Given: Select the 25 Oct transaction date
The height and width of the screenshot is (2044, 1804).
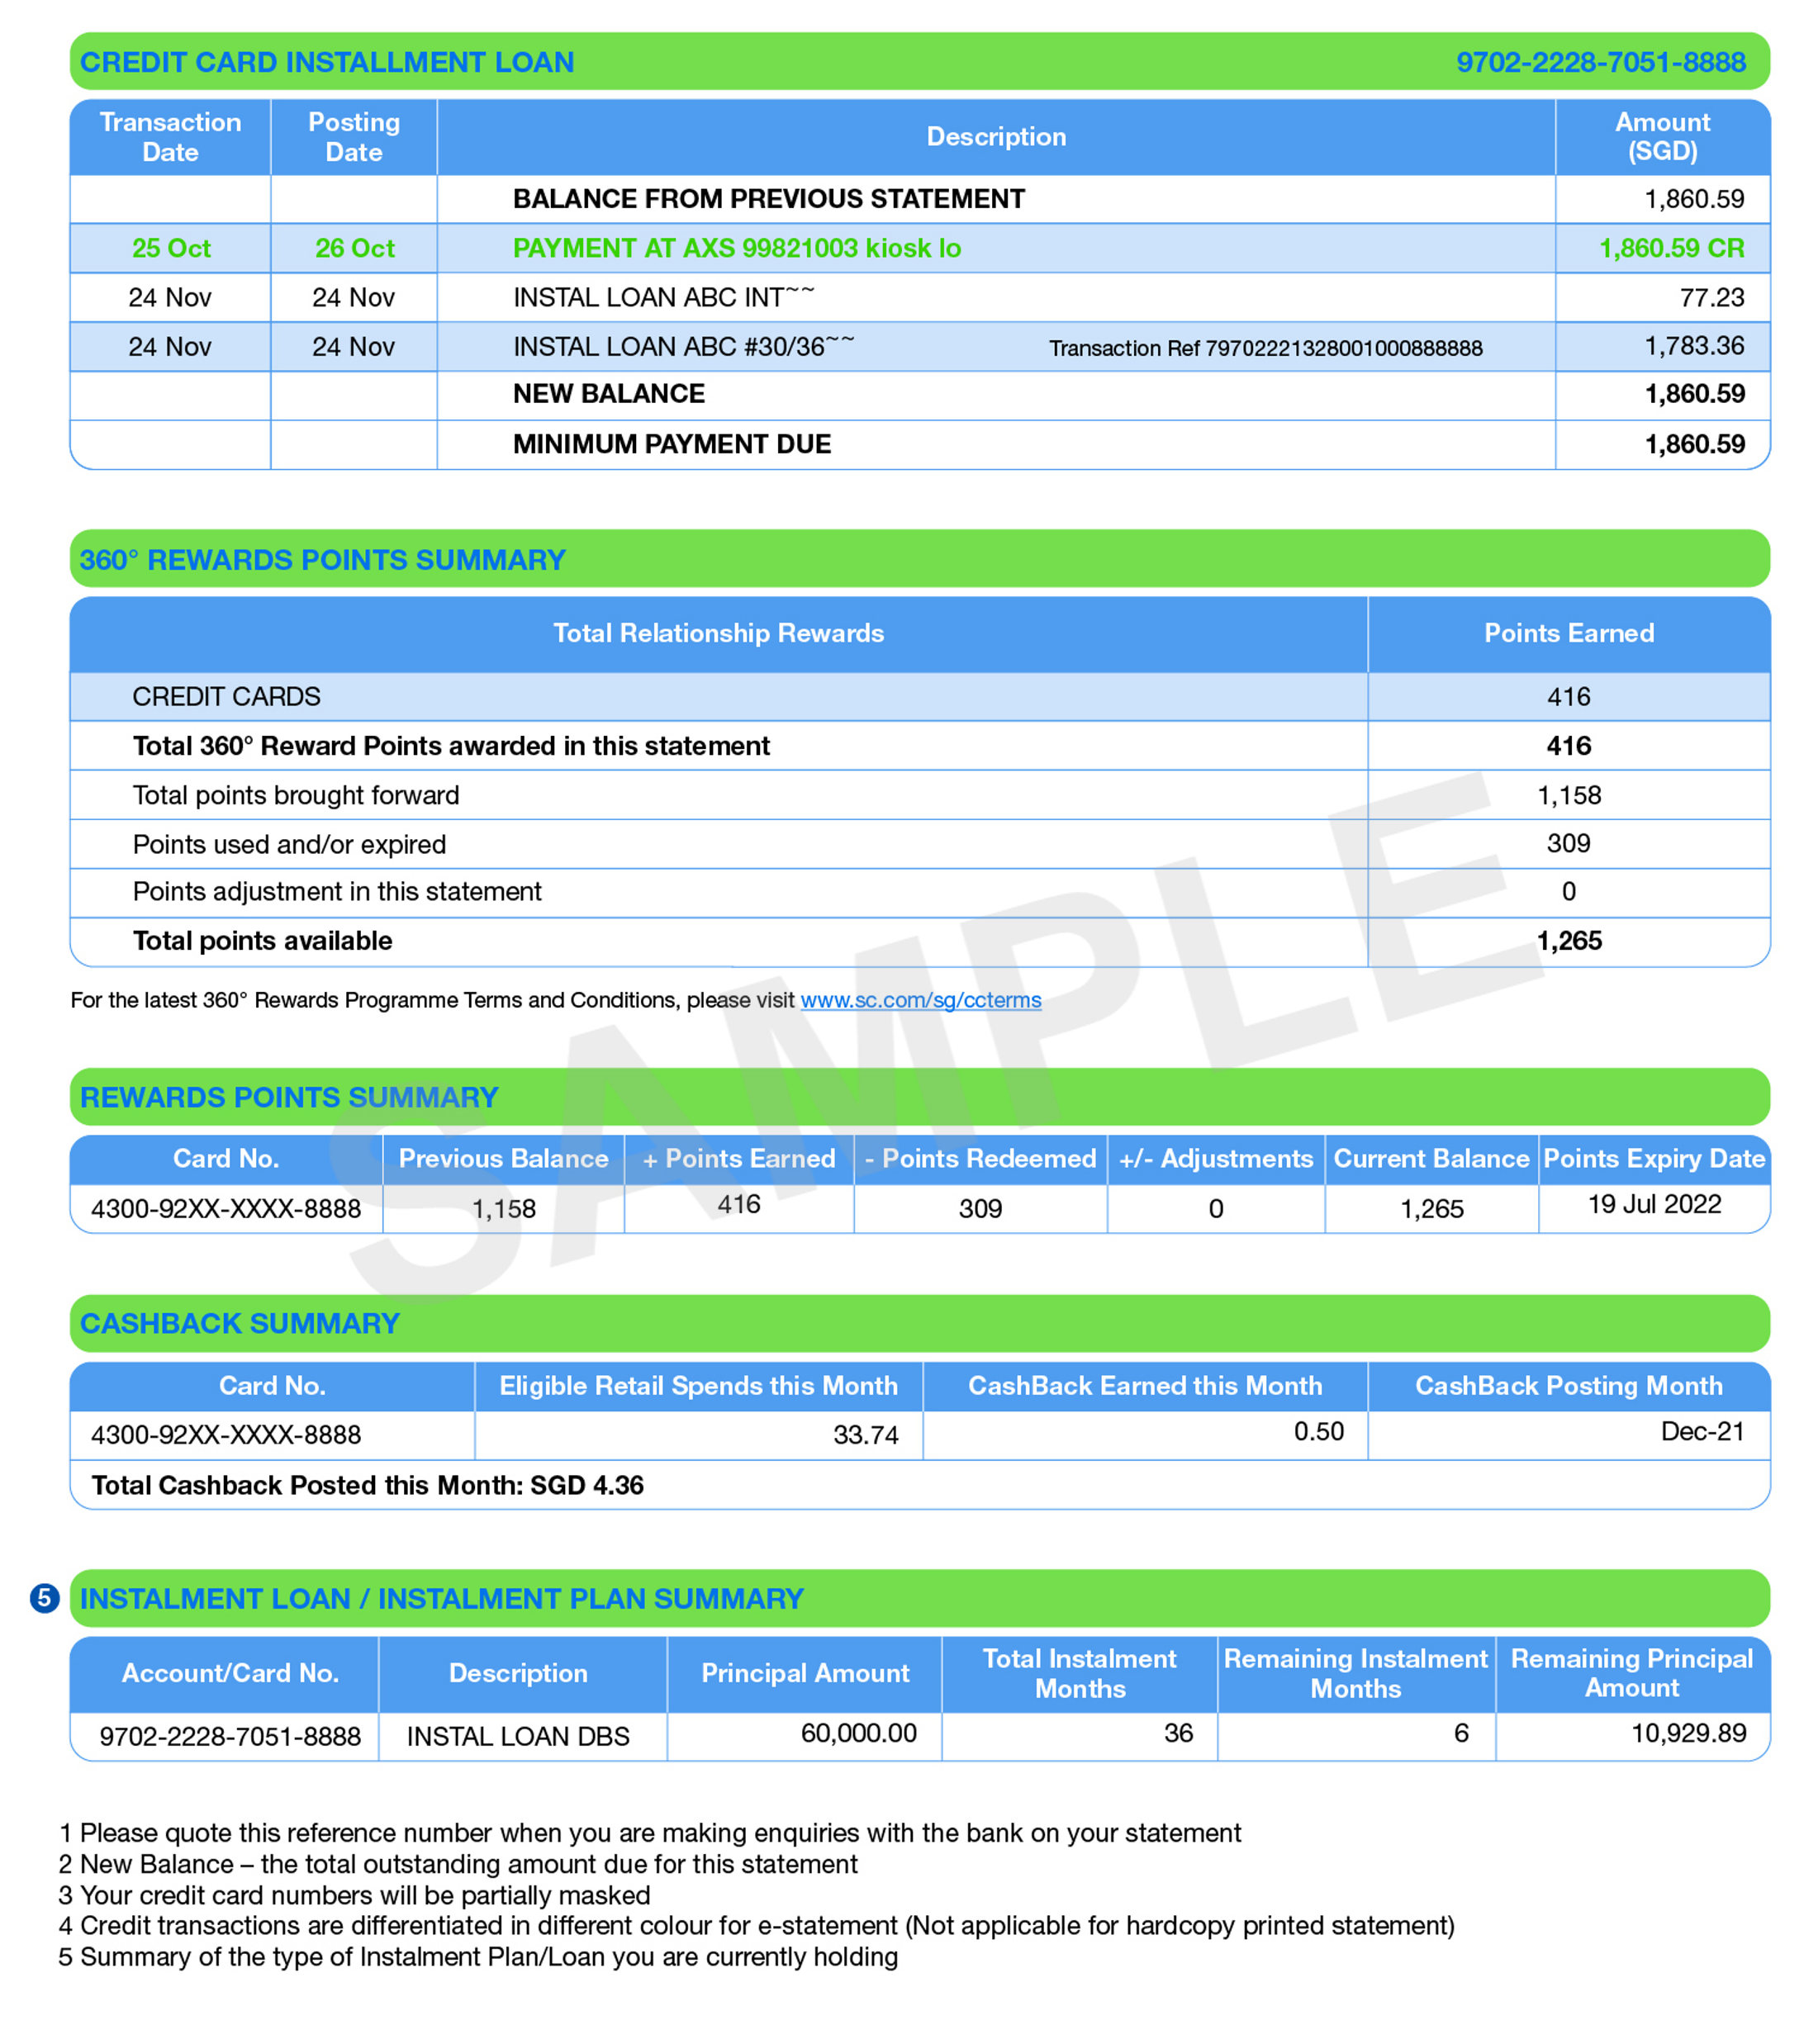Looking at the screenshot, I should point(171,248).
